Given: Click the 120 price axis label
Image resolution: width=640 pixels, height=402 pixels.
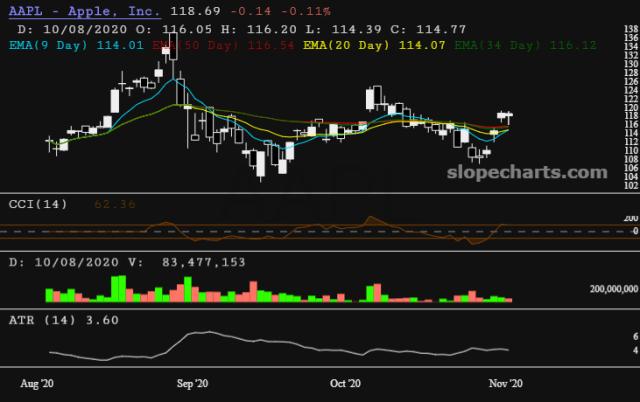Looking at the screenshot, I should (x=631, y=107).
